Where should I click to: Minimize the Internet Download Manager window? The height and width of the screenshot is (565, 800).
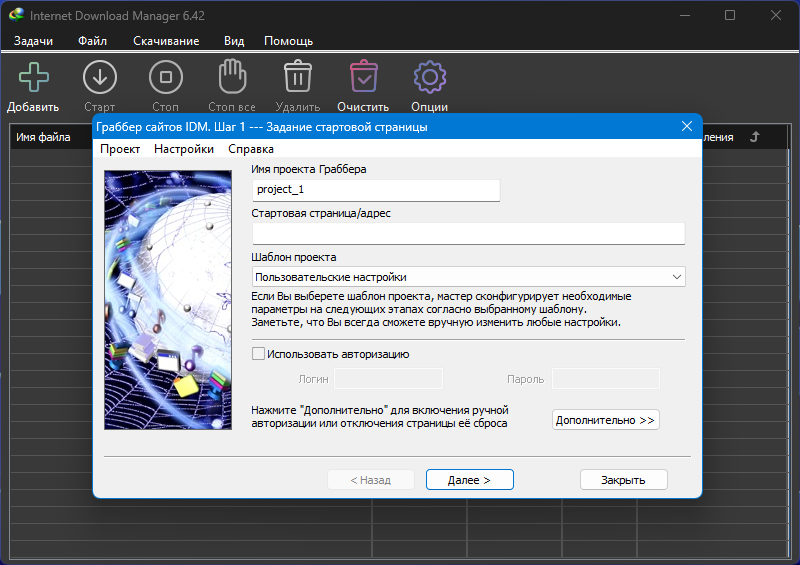(685, 15)
